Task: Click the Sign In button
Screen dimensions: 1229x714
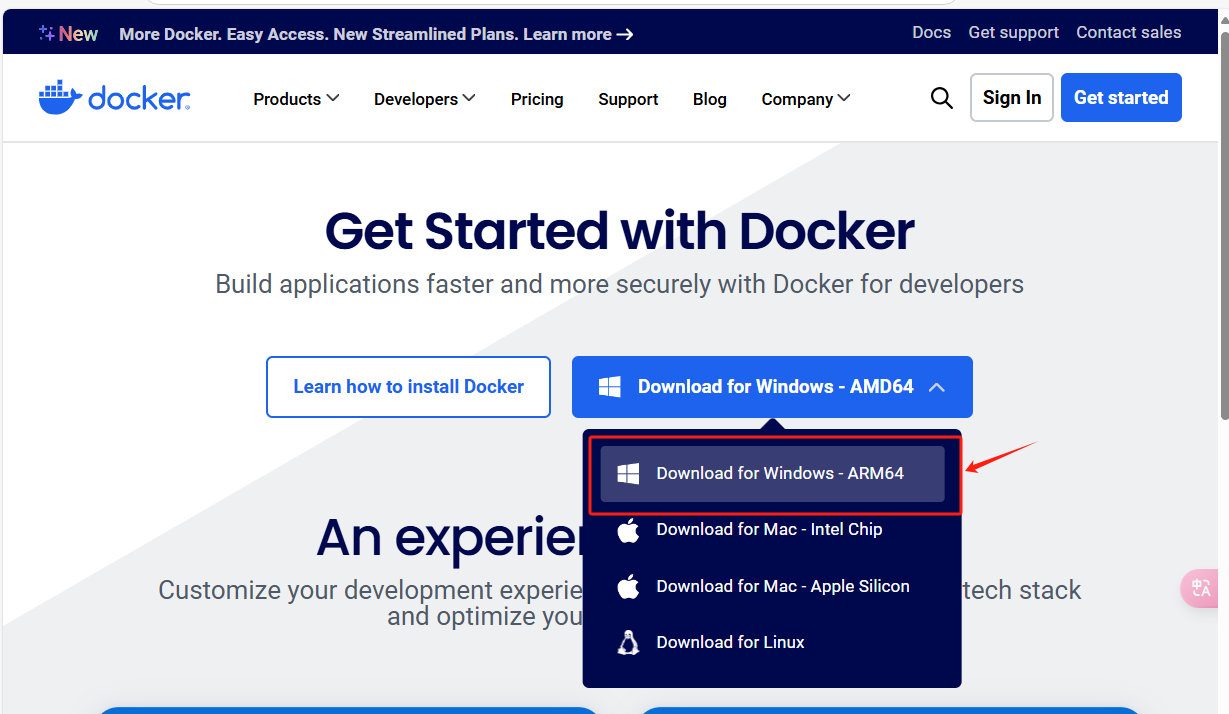Action: click(x=1012, y=97)
